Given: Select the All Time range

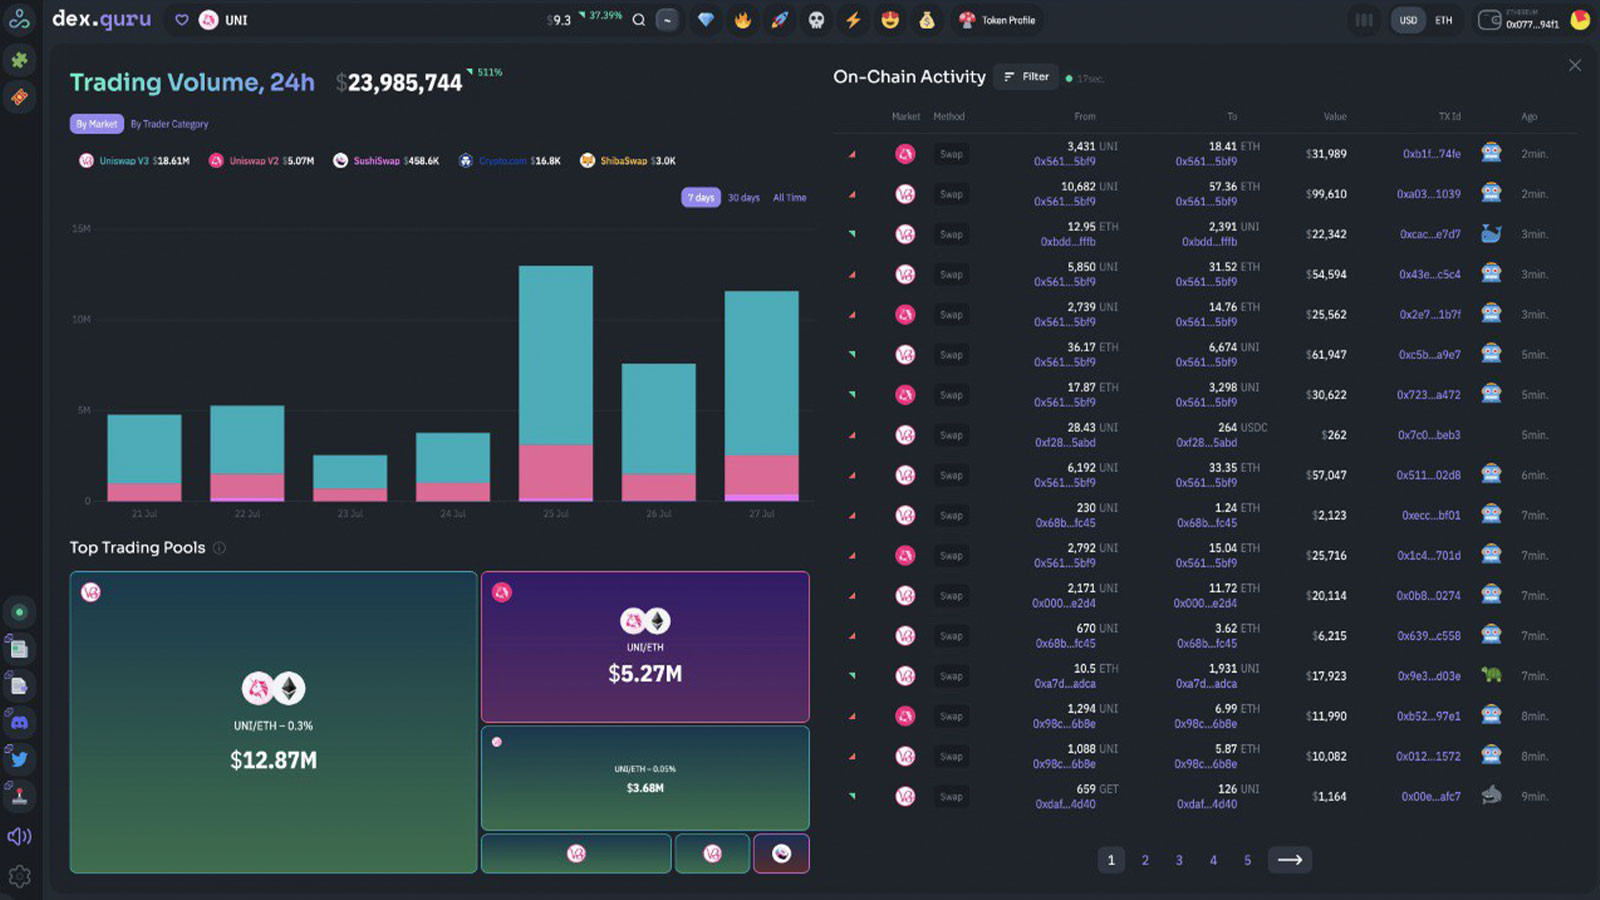Looking at the screenshot, I should [x=789, y=198].
